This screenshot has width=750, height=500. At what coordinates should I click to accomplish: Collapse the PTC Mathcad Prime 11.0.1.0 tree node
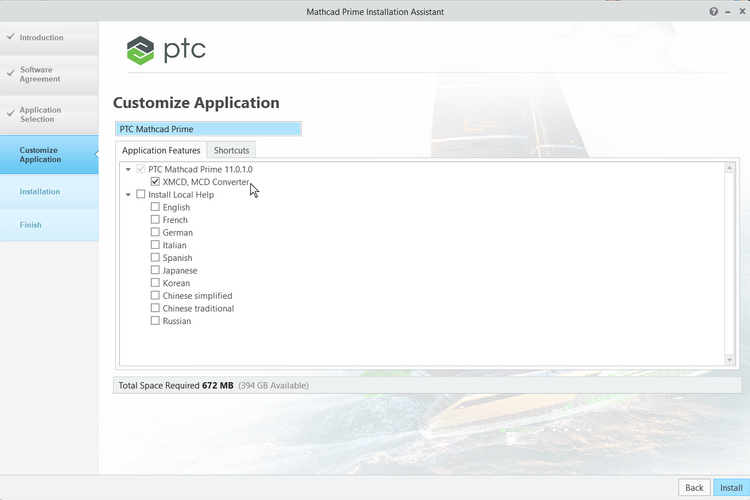(128, 170)
